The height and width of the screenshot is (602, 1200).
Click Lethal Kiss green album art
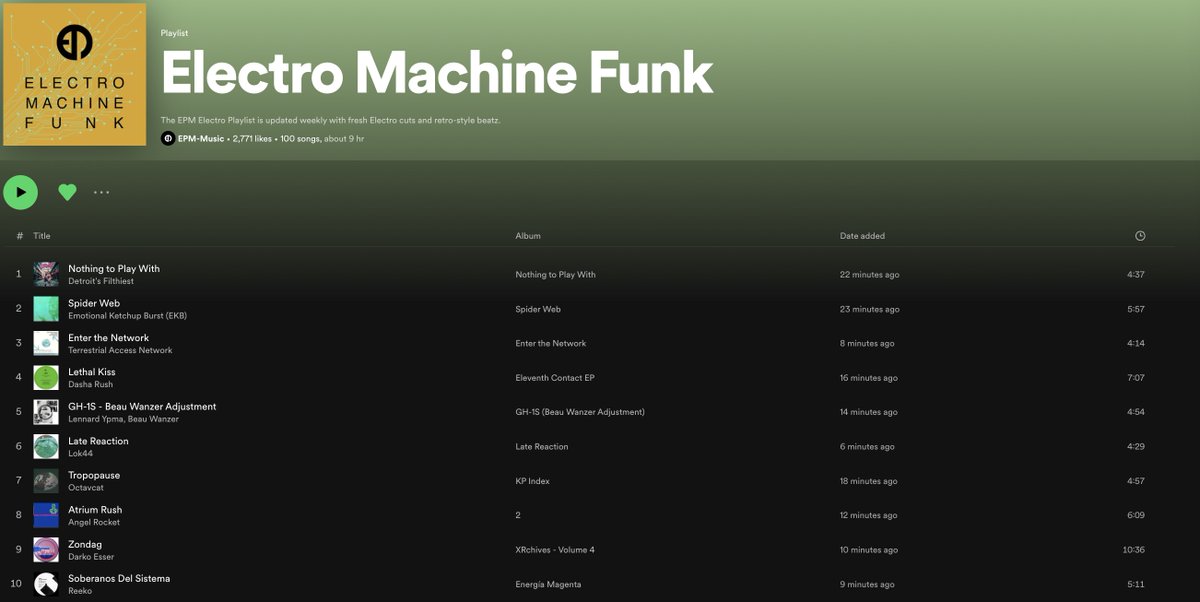(x=46, y=377)
